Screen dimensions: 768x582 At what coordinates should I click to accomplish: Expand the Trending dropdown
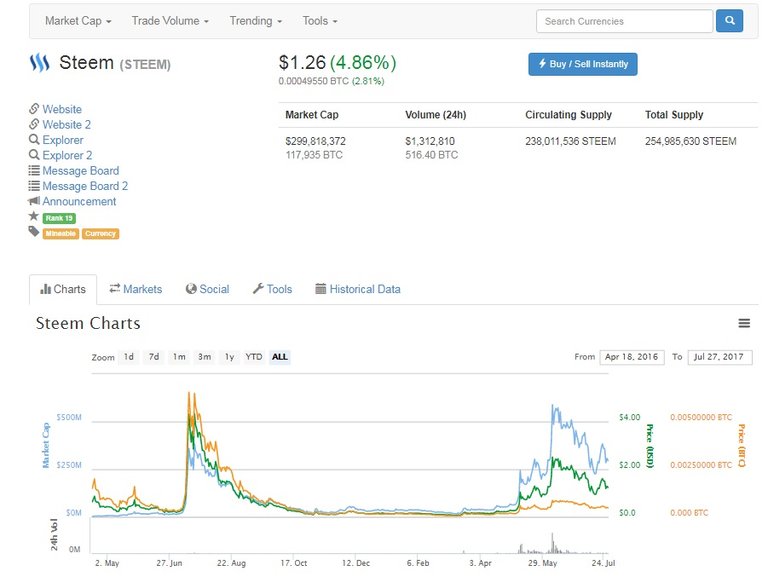tap(256, 21)
